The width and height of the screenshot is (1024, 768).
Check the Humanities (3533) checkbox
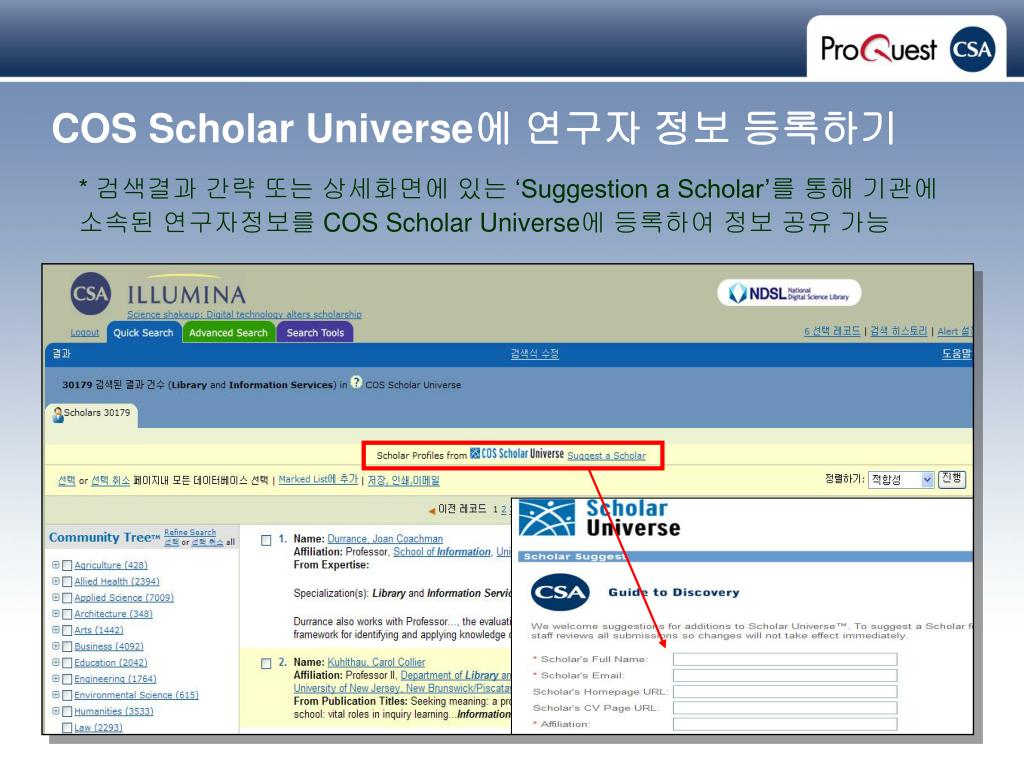pyautogui.click(x=67, y=712)
